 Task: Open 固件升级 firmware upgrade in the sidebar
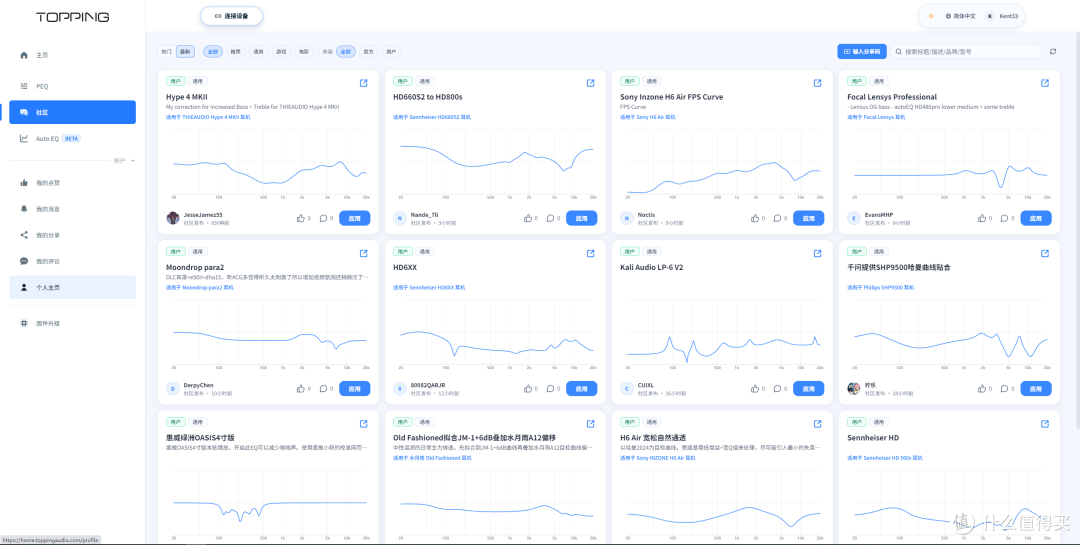pyautogui.click(x=72, y=323)
